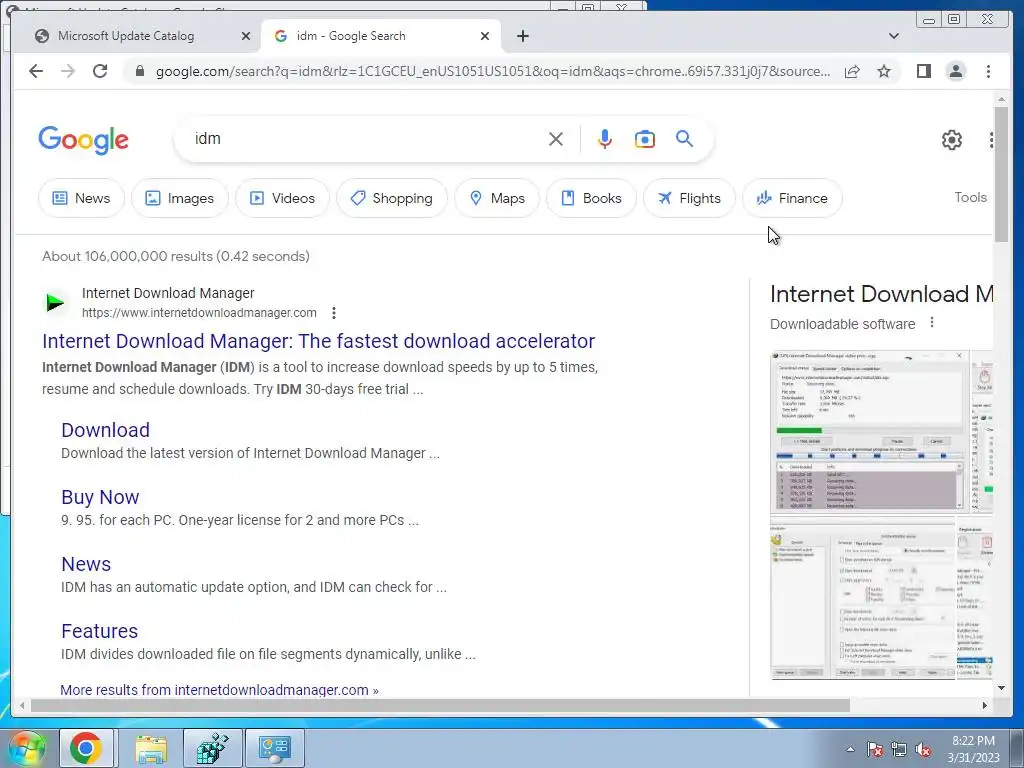
Task: Open top IDM download dialog screenshot thumbnail
Action: pyautogui.click(x=870, y=432)
